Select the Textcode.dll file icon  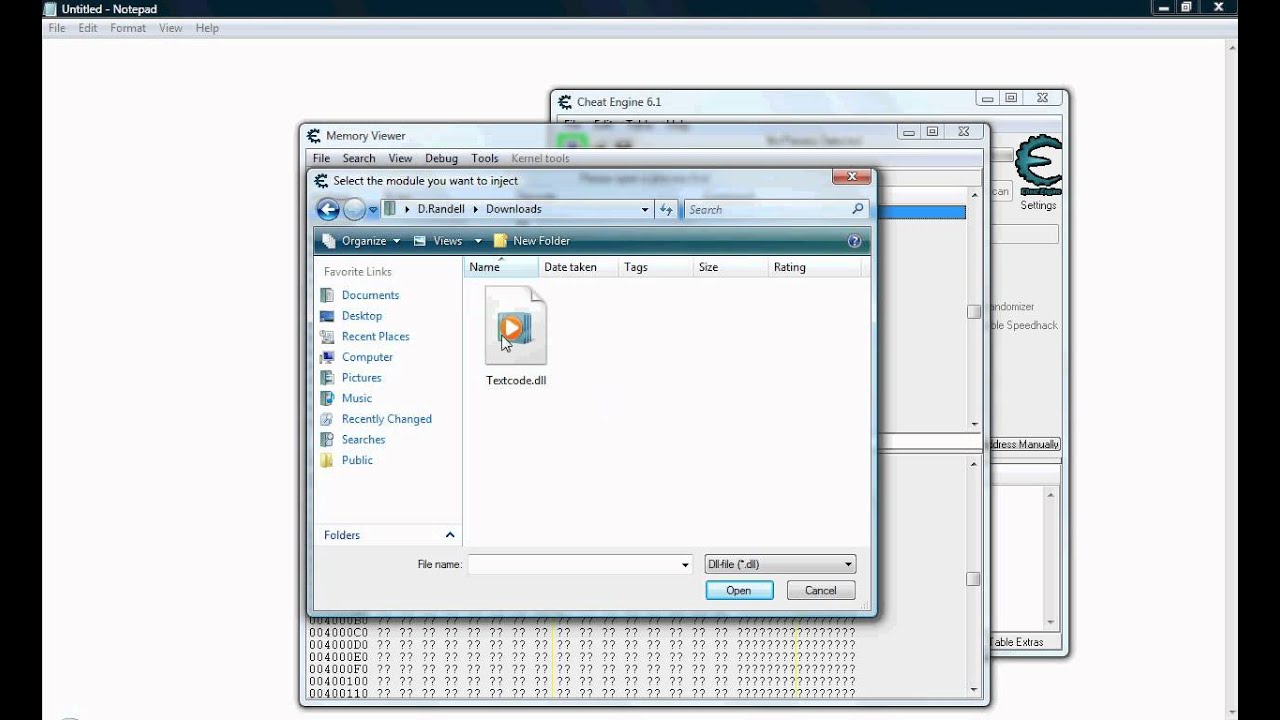click(516, 326)
